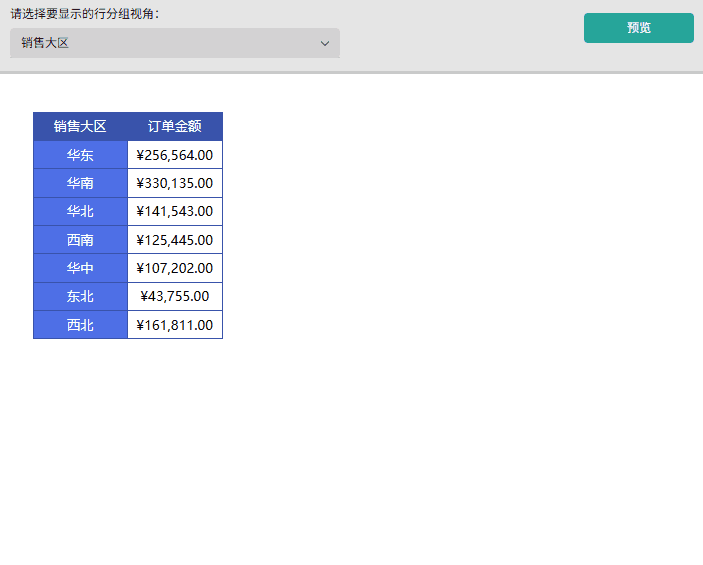Click the 华南 row cell
This screenshot has height=565, width=703.
pos(80,183)
